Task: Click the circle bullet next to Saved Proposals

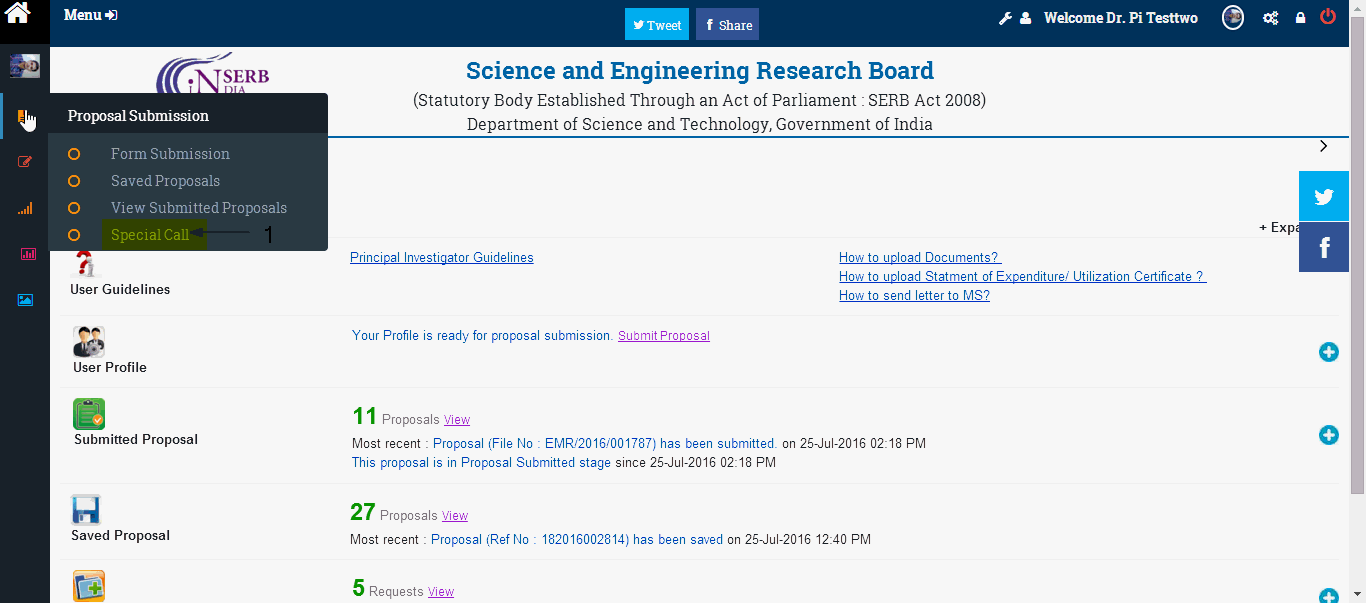Action: pyautogui.click(x=73, y=181)
